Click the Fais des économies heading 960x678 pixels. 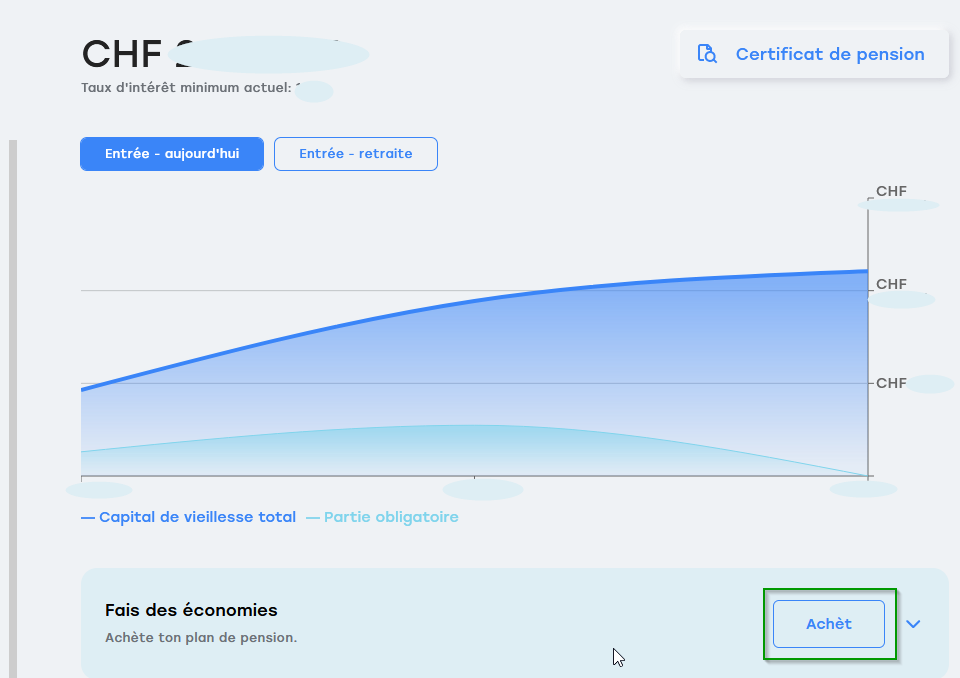191,610
